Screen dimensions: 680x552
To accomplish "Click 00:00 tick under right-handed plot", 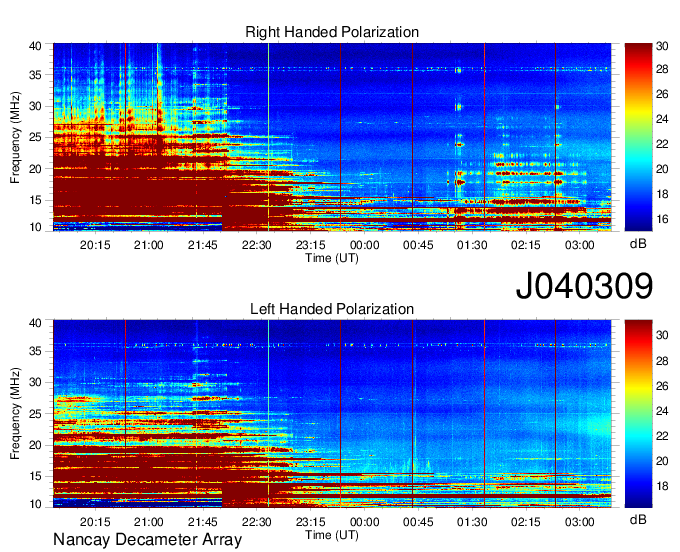I will point(364,245).
